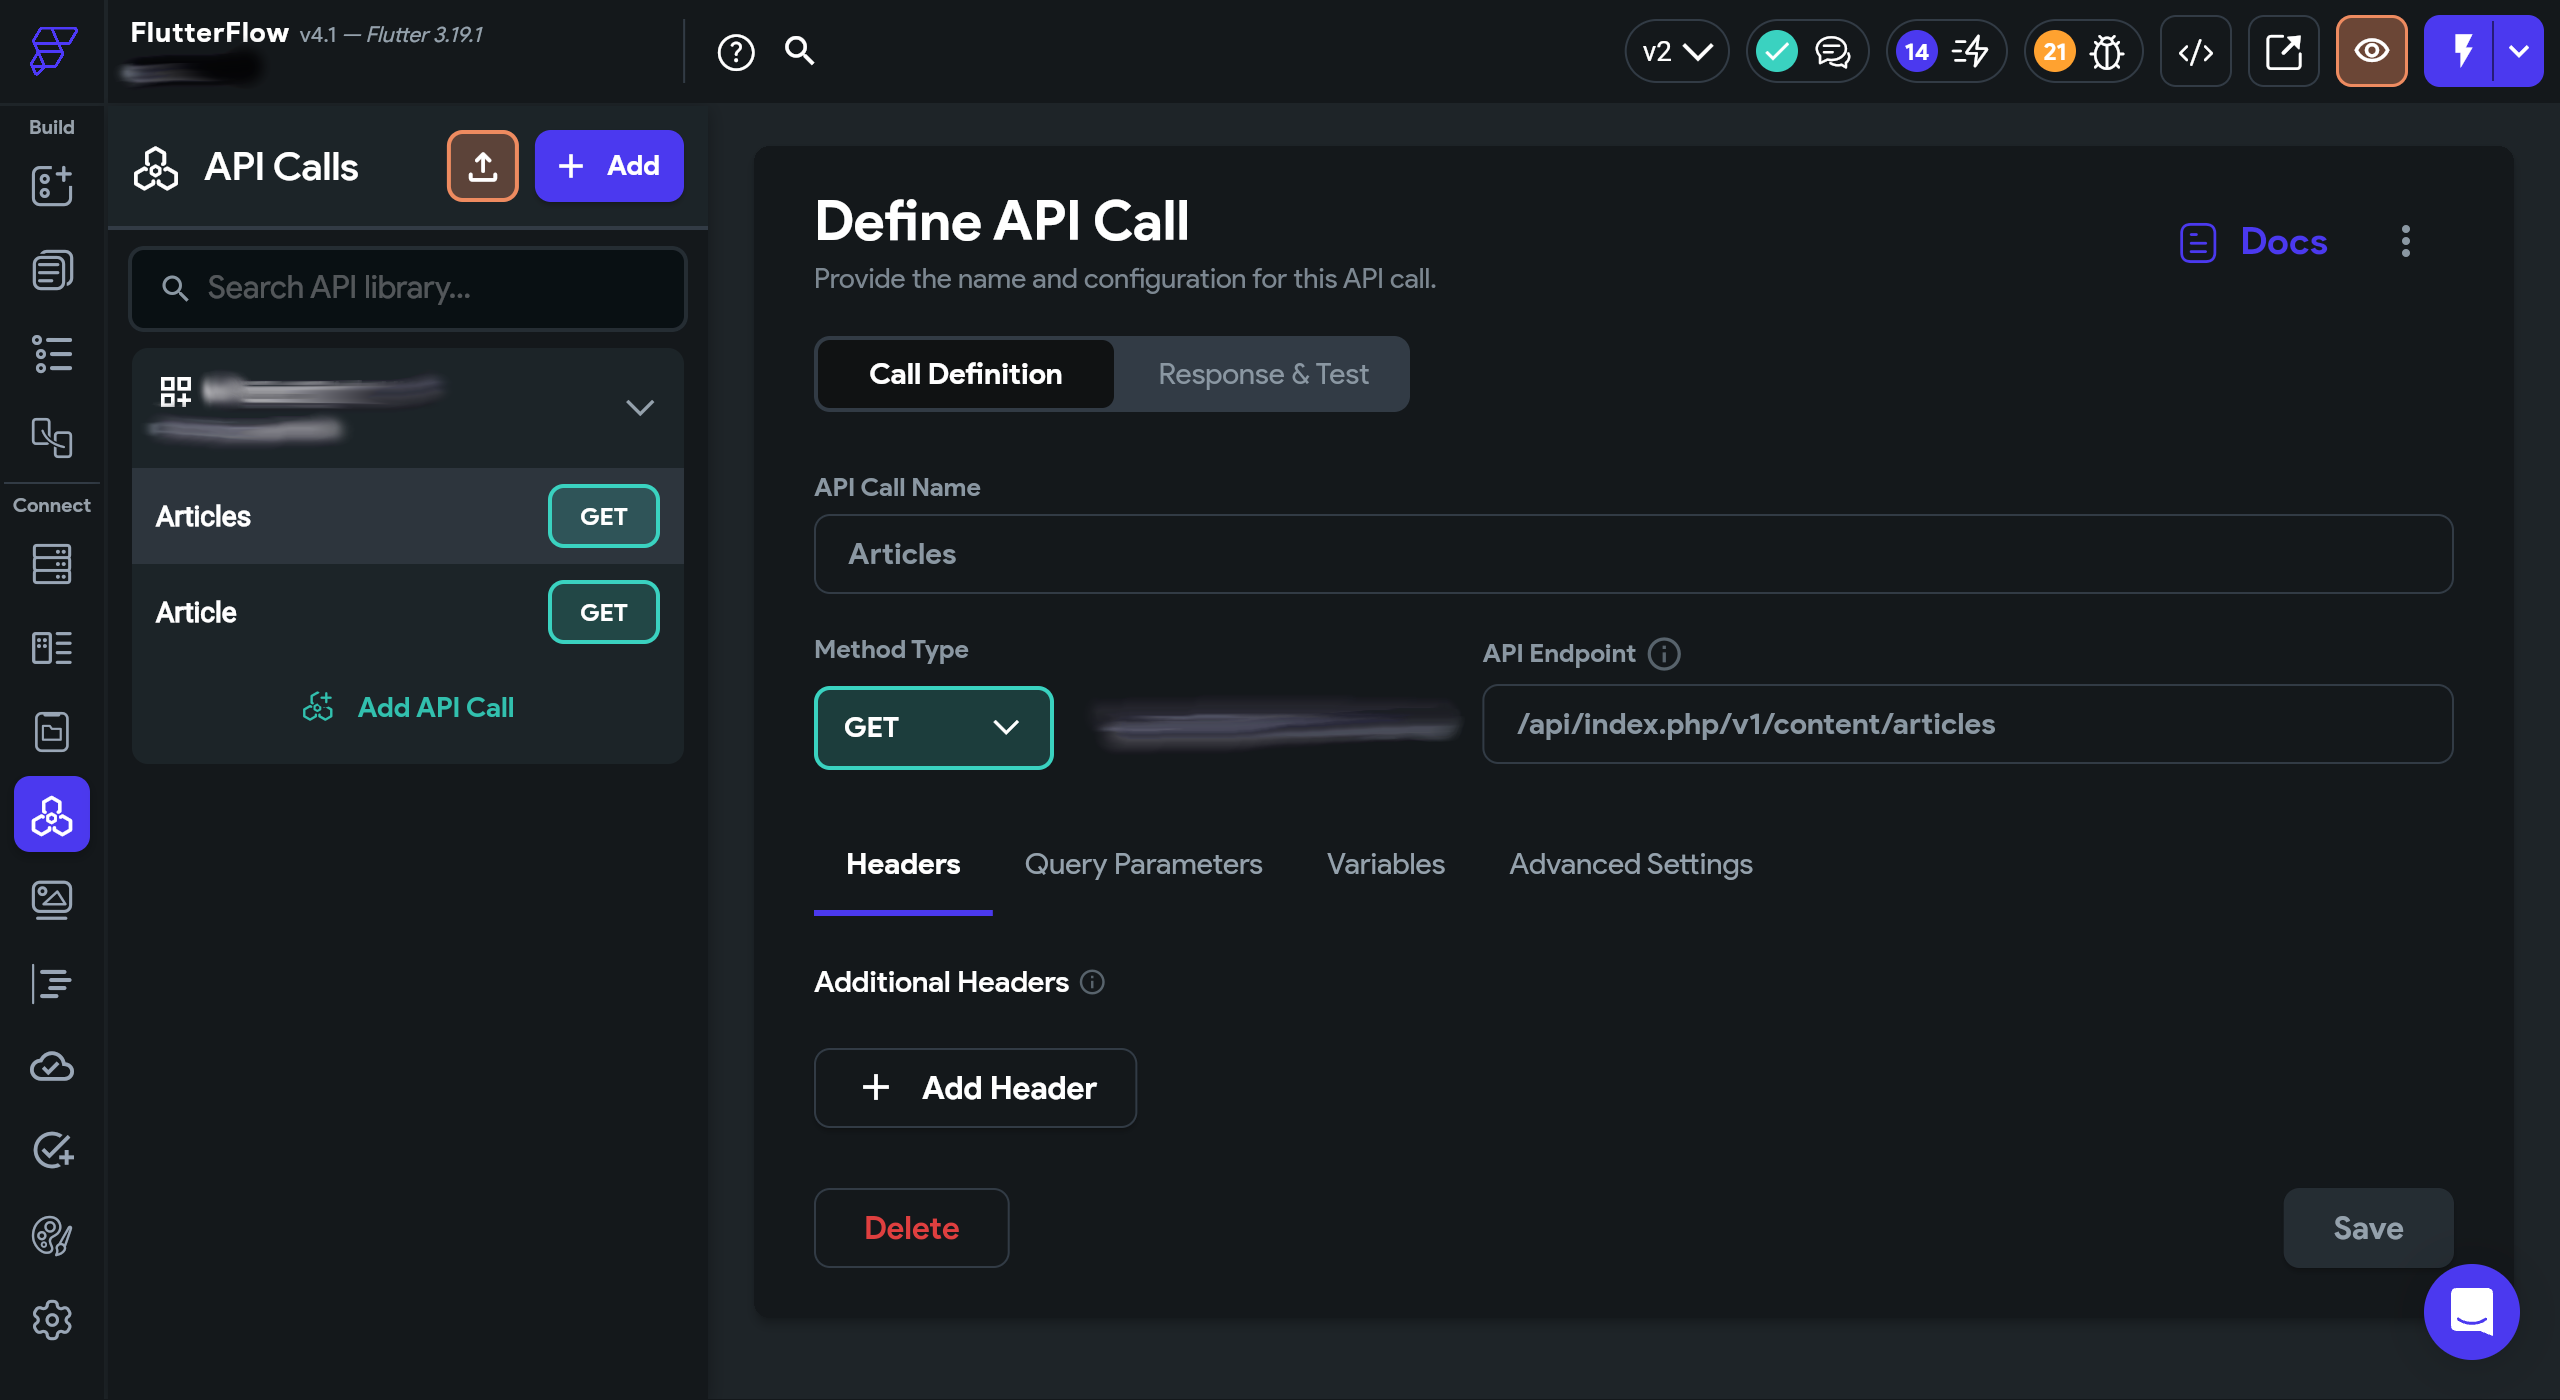The image size is (2560, 1400).
Task: Click the Add Header button
Action: pyautogui.click(x=975, y=1088)
